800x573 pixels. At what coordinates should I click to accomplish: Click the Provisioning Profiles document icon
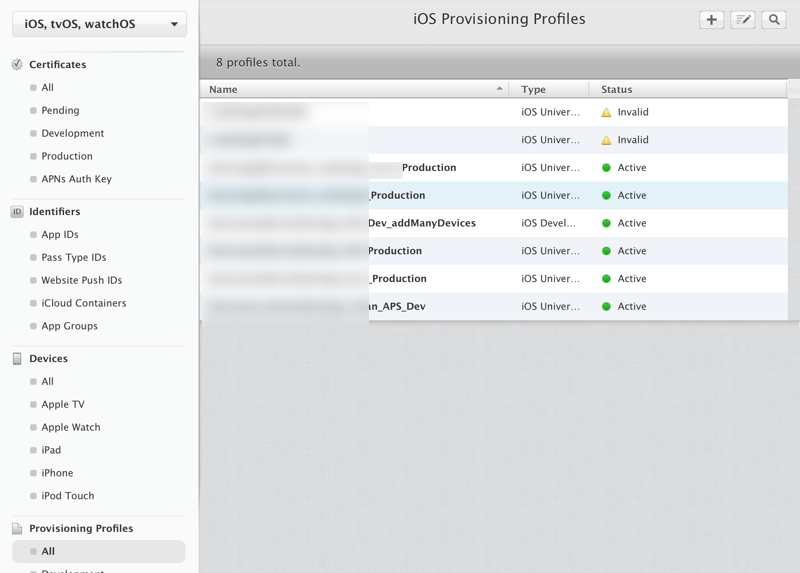[17, 528]
